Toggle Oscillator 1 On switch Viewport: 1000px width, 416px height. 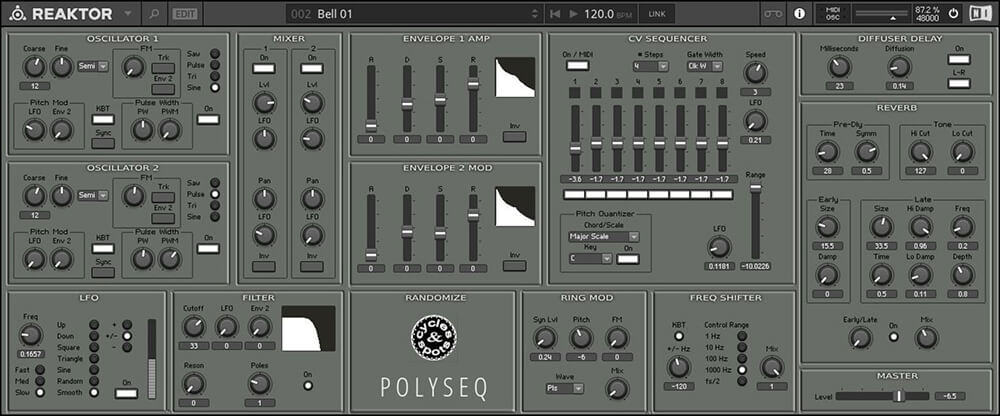point(208,119)
